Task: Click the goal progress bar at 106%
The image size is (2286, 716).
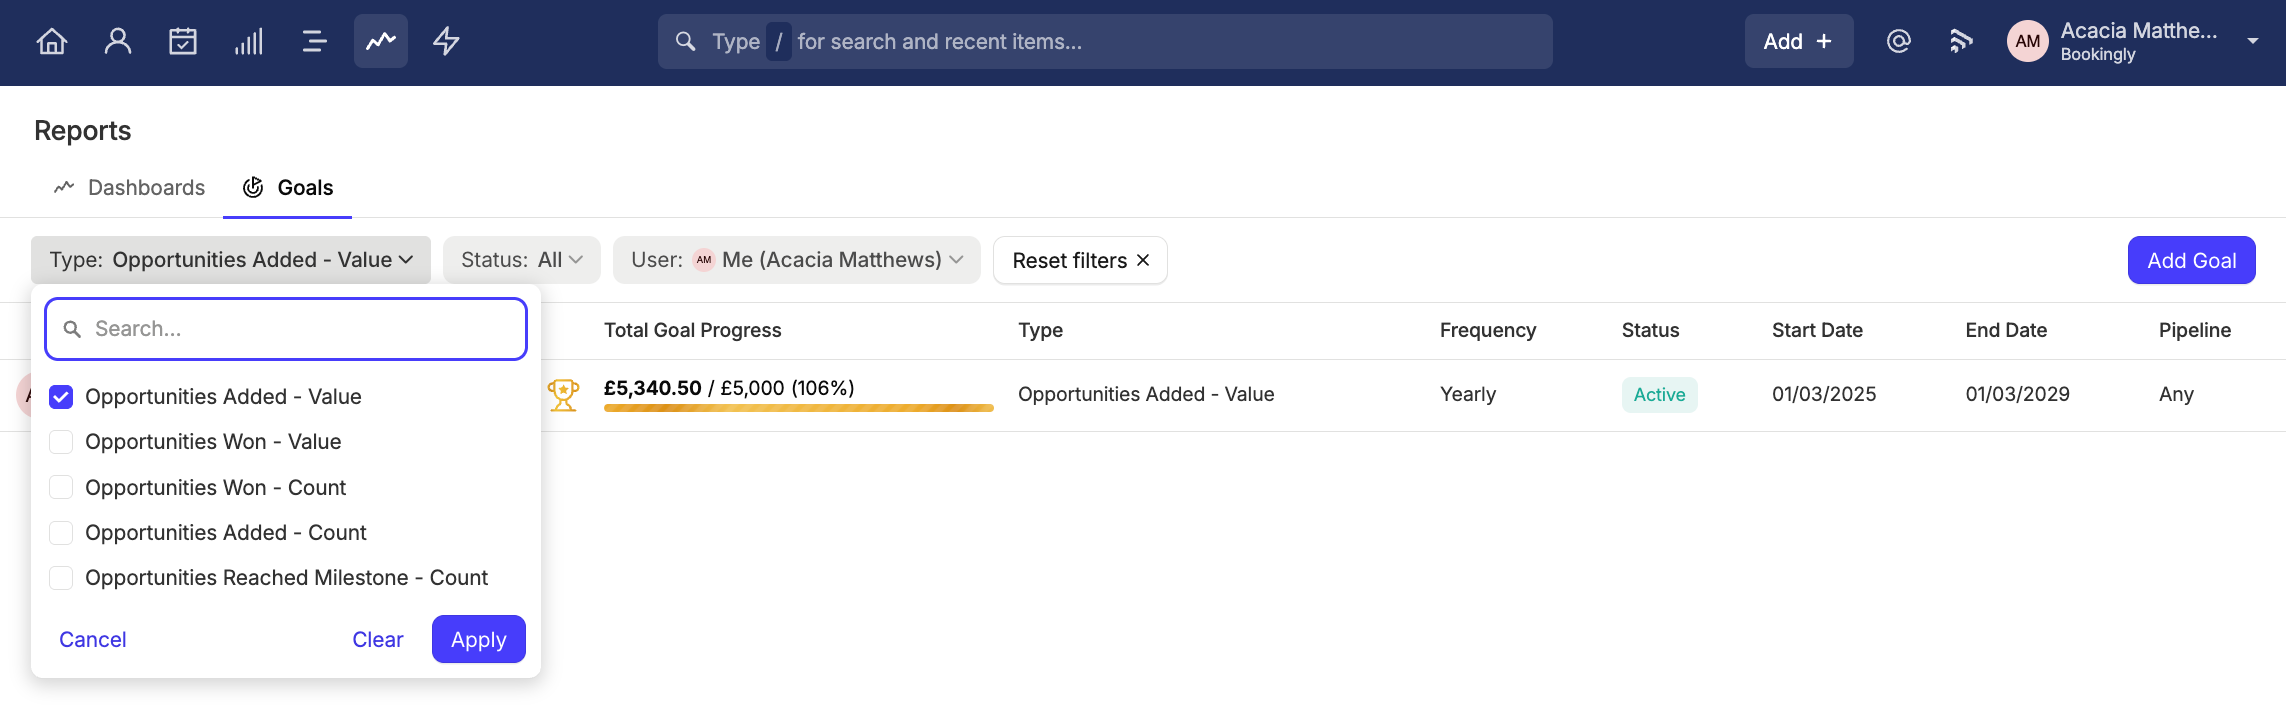Action: (799, 408)
